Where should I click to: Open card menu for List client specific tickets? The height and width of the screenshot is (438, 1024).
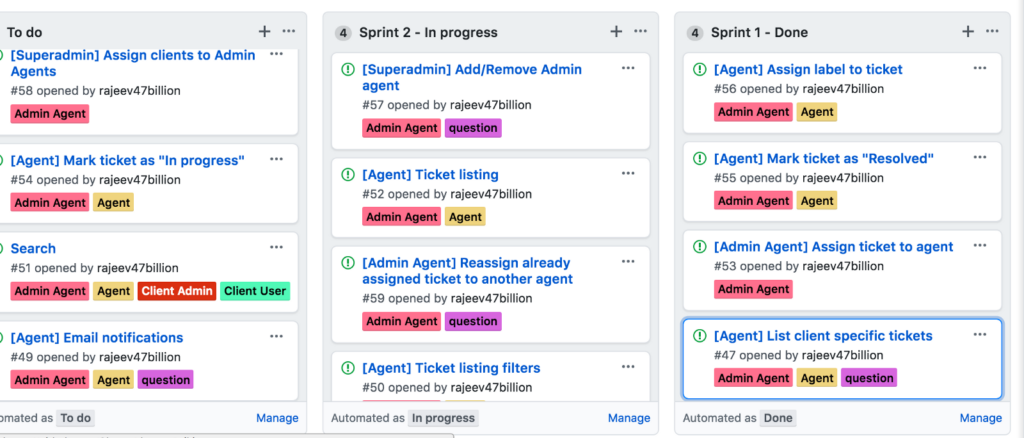point(980,334)
